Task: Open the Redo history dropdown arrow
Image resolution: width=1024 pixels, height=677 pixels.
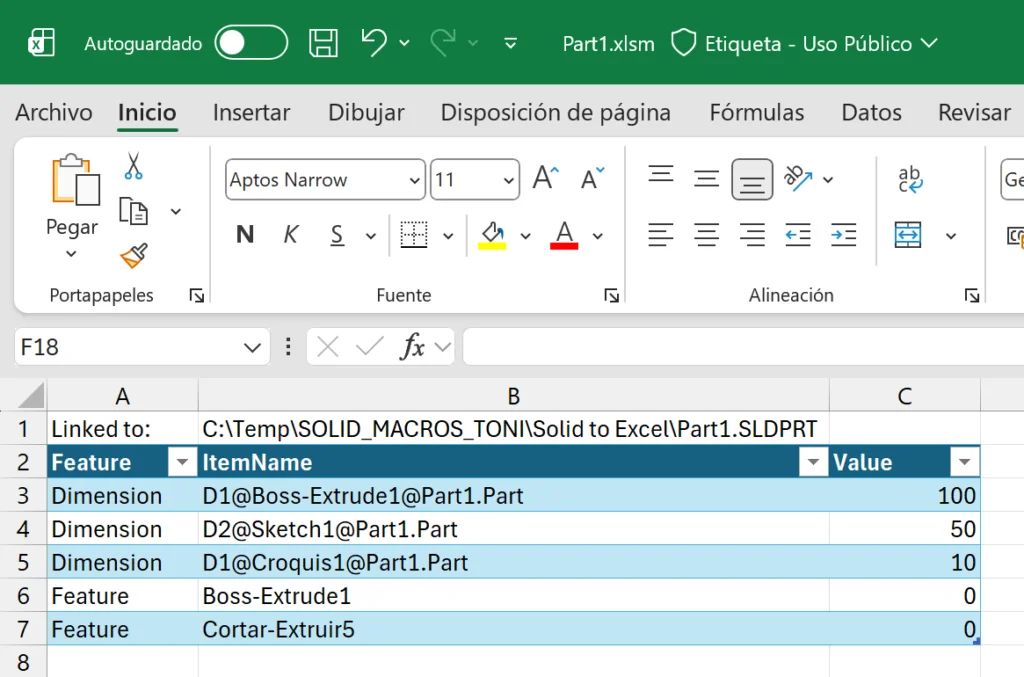Action: coord(473,43)
